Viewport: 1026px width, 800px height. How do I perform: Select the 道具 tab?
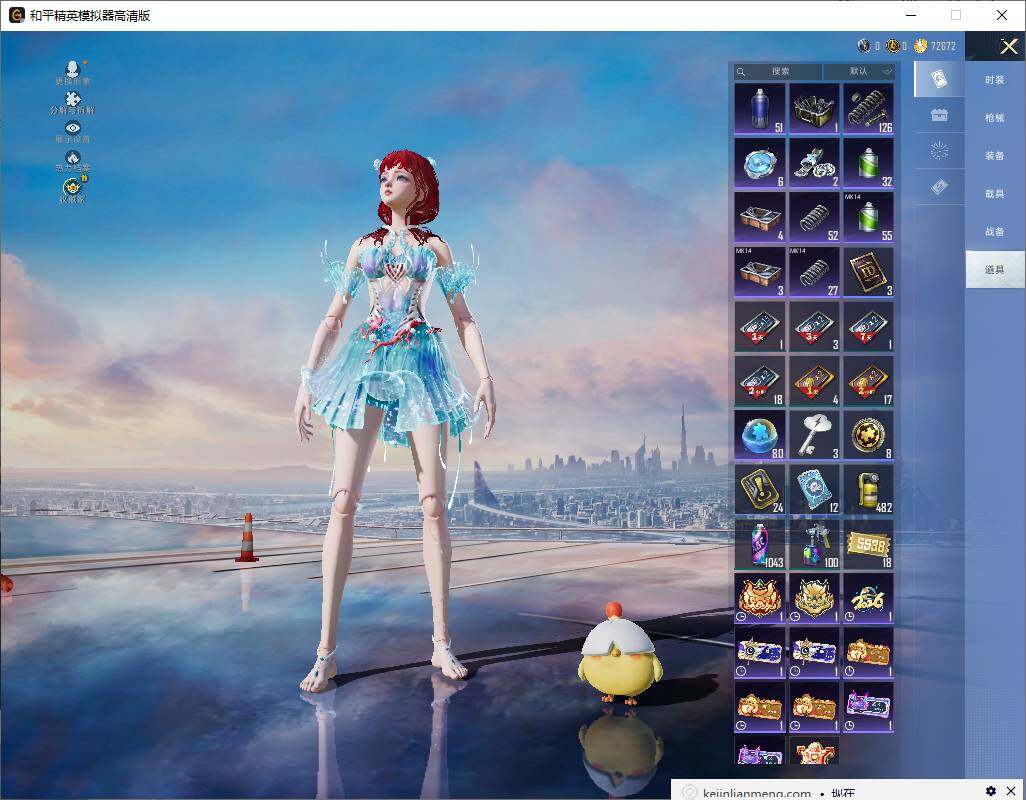coord(995,270)
